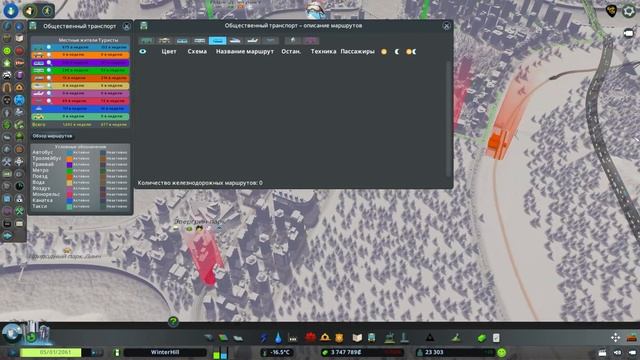Open the traffic info view cars icon
640x360 pixels.
point(7,75)
